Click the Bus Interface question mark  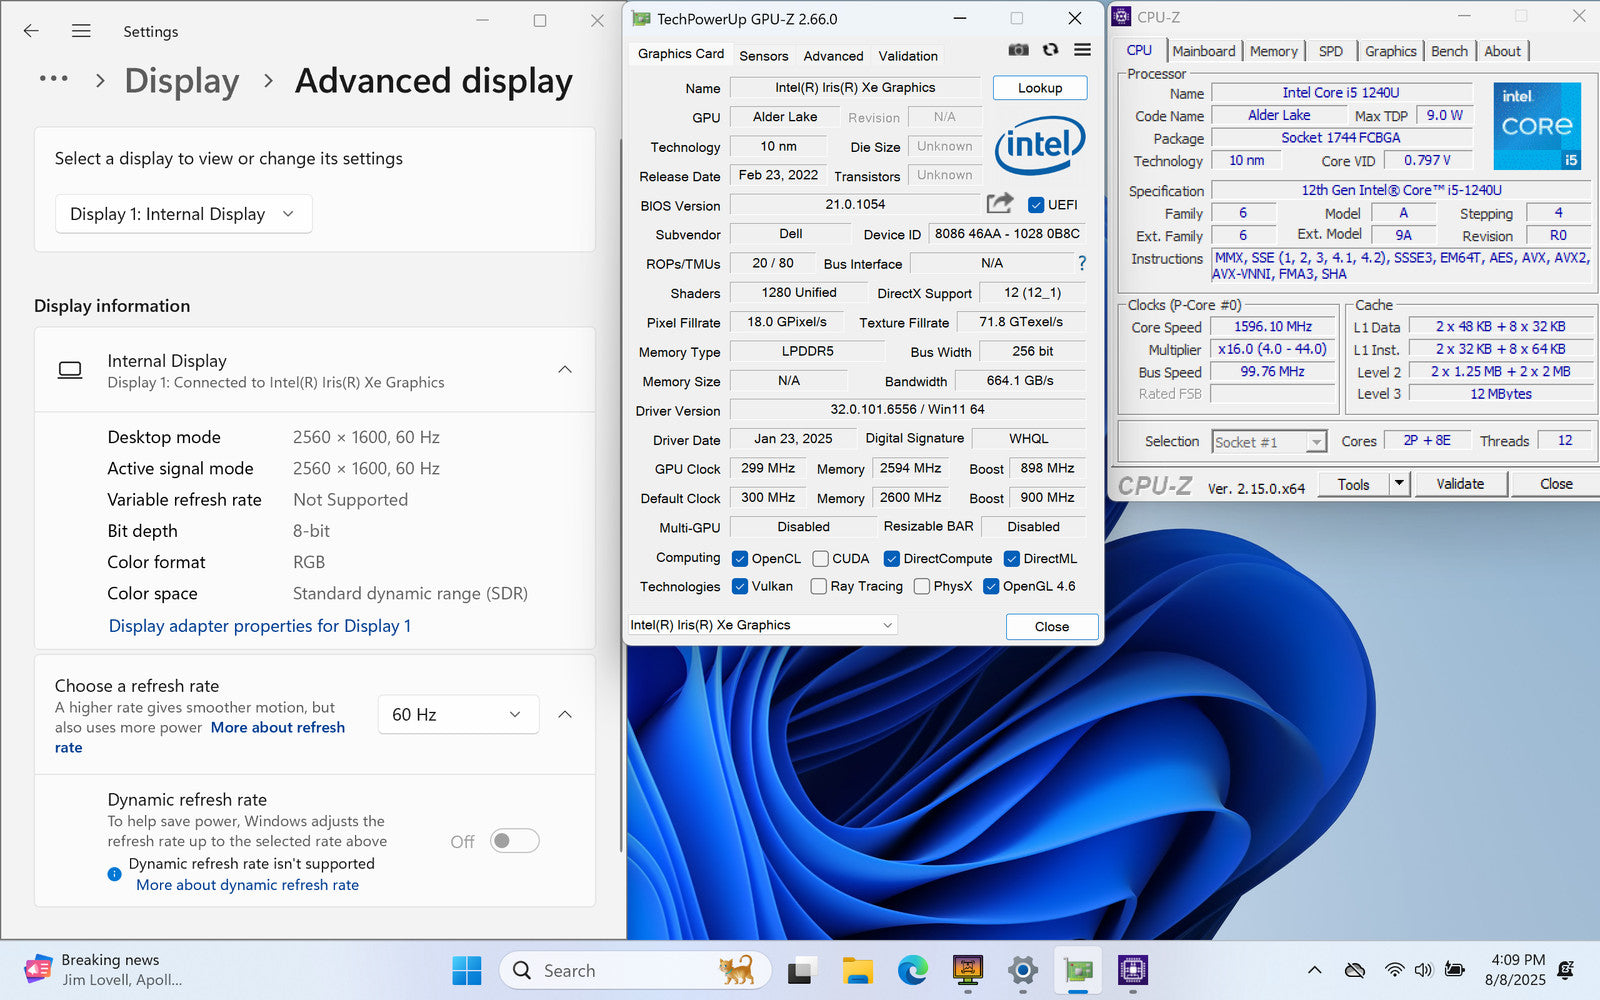click(1081, 263)
